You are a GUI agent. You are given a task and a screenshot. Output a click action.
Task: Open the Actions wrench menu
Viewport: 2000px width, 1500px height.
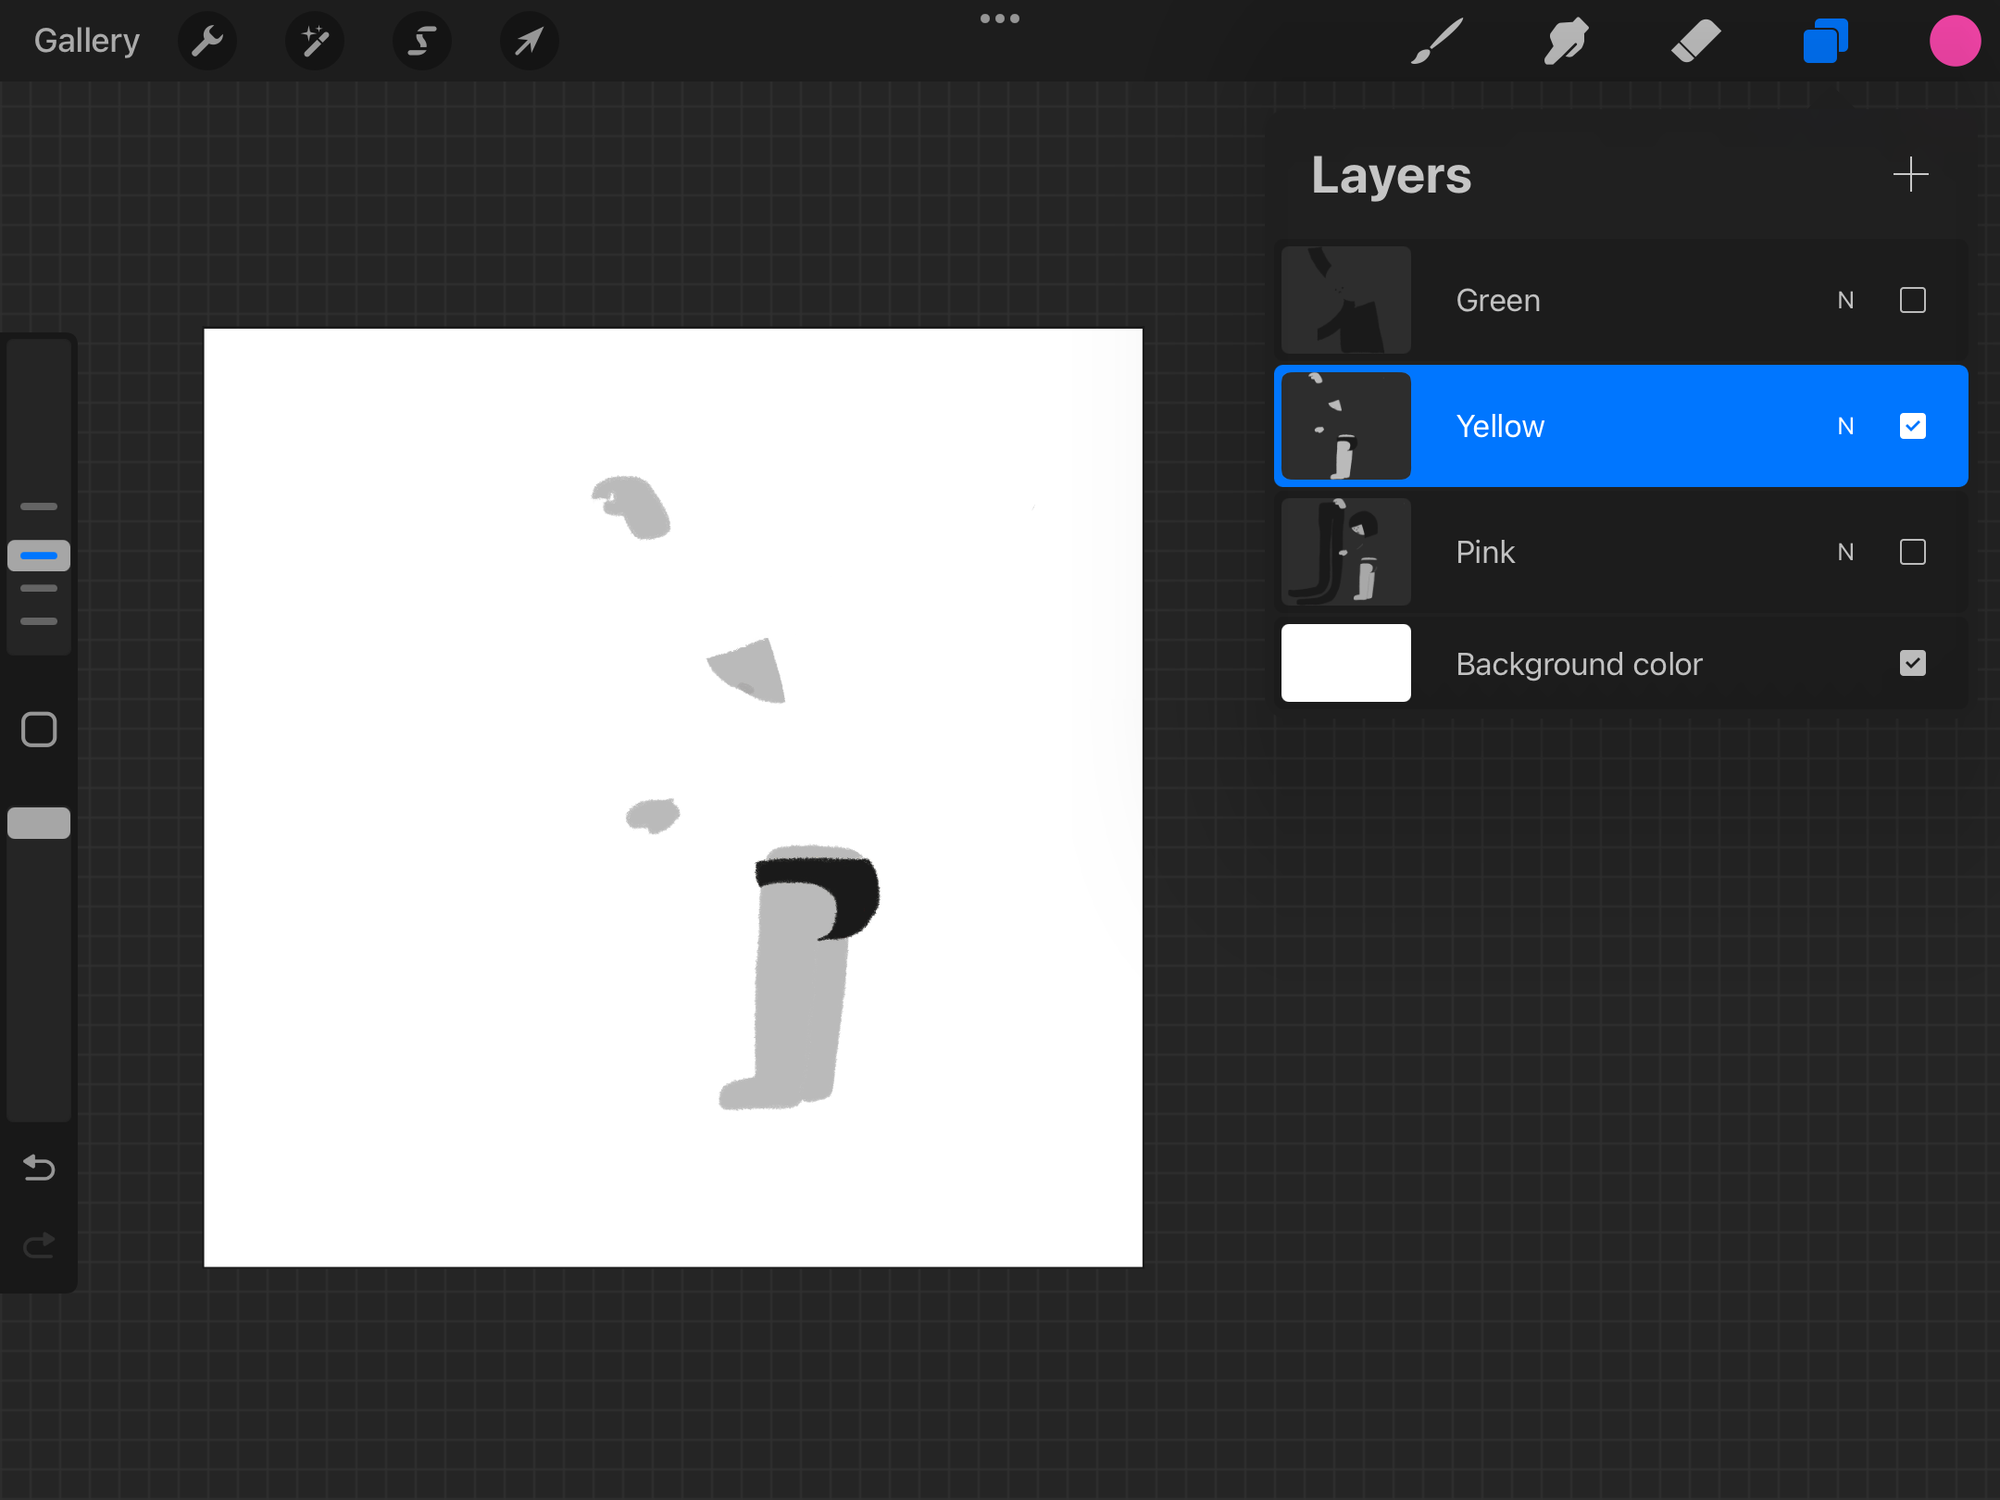(x=207, y=41)
